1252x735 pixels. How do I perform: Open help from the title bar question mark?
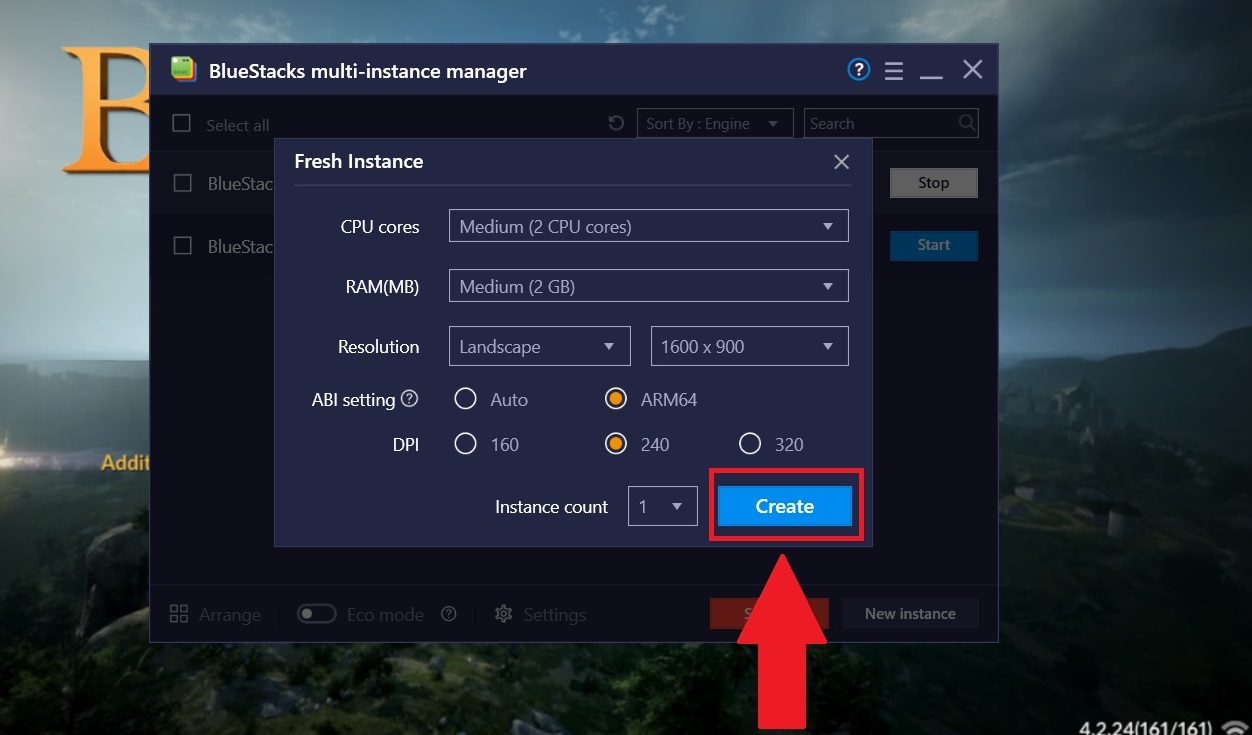pos(858,70)
